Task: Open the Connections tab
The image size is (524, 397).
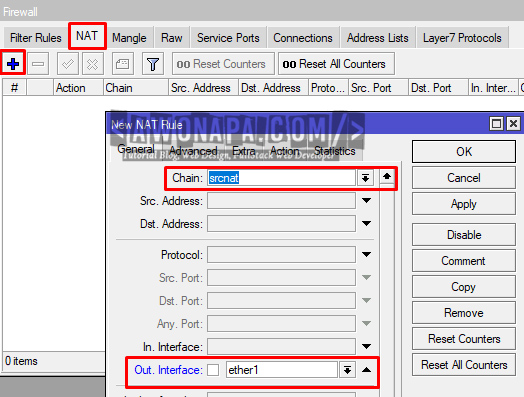Action: point(303,38)
